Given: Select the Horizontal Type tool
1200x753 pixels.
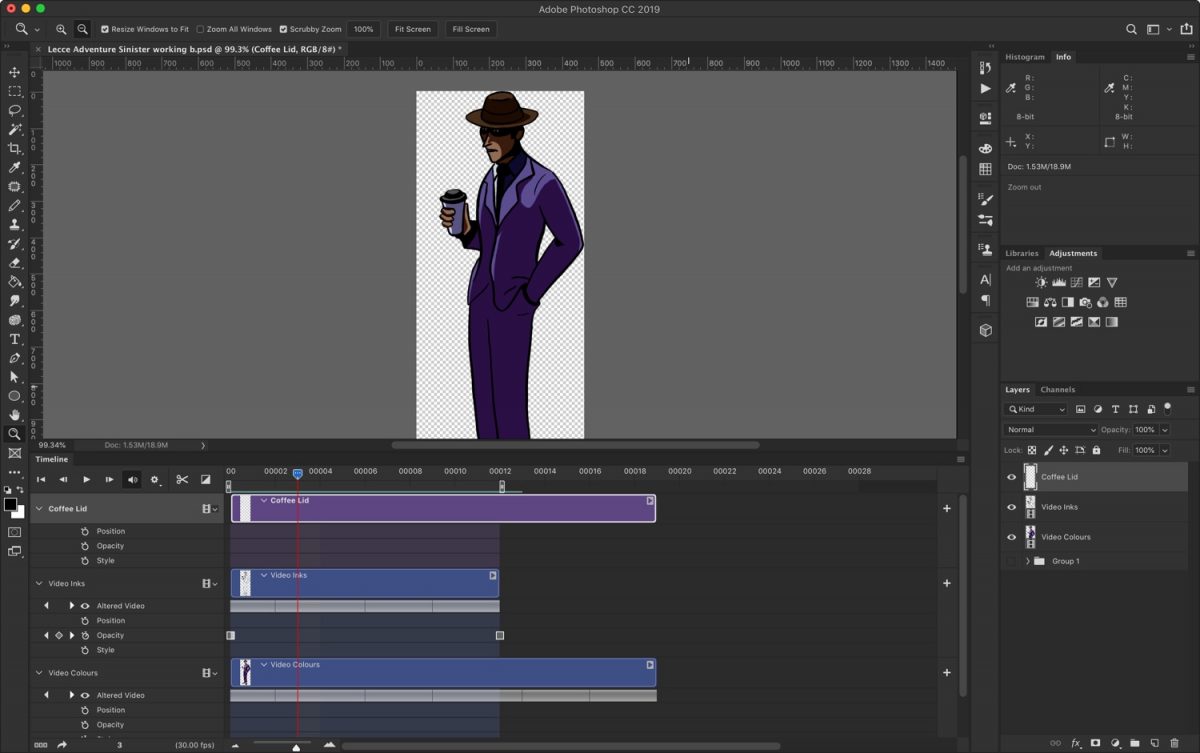Looking at the screenshot, I should click(14, 338).
